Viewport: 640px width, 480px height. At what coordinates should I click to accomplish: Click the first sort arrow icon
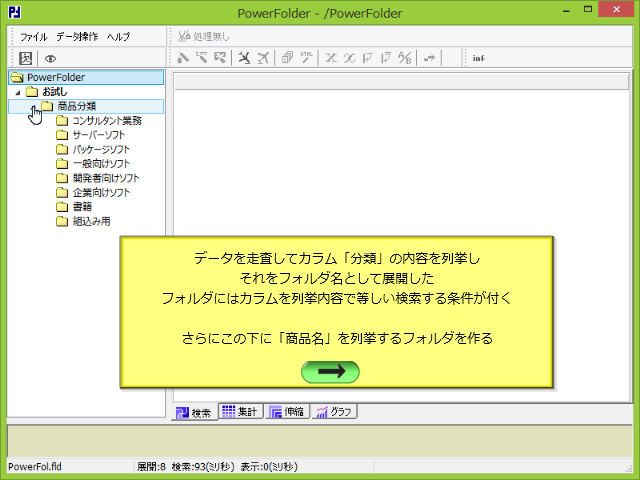[x=368, y=58]
